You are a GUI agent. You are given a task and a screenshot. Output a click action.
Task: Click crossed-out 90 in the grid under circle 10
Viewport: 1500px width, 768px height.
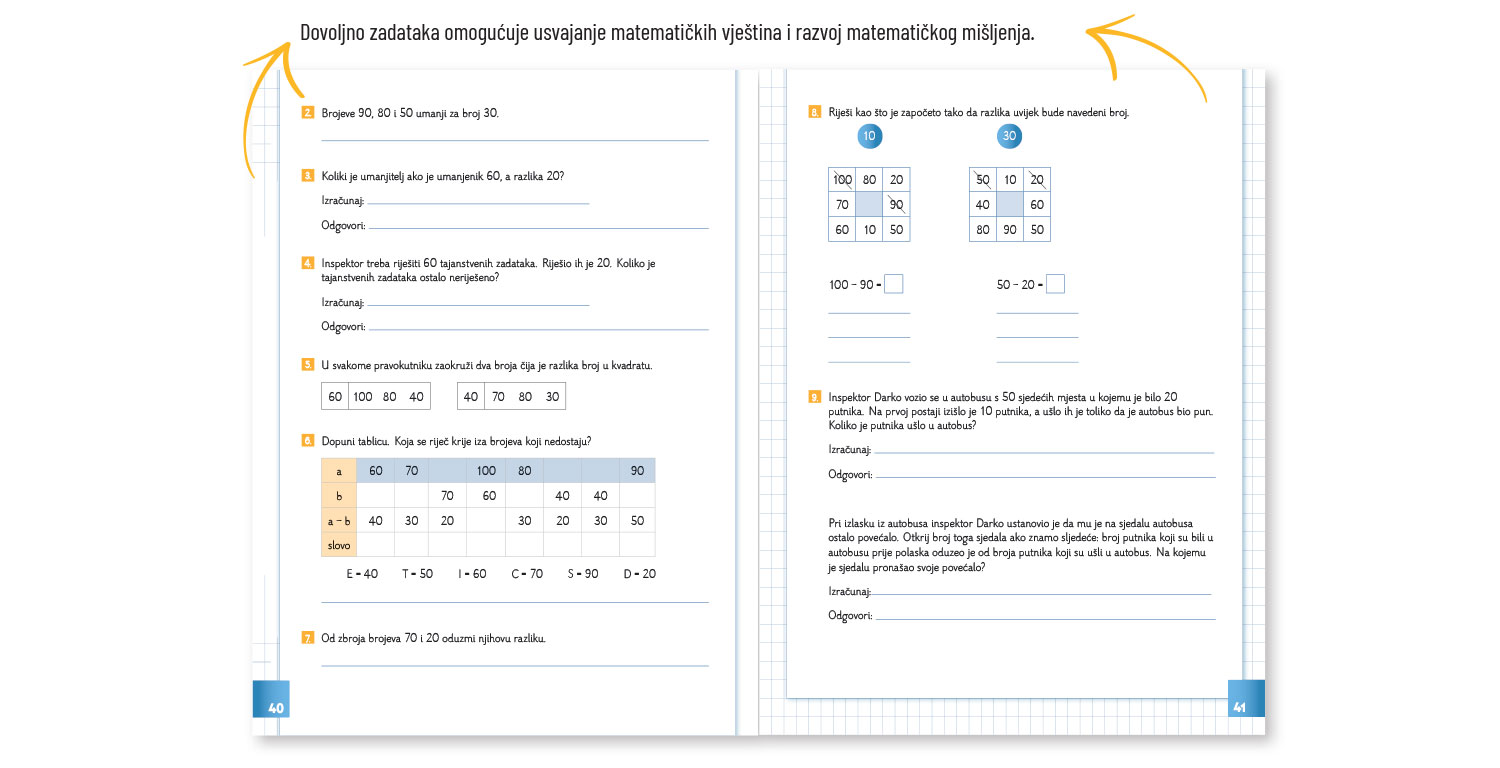[x=897, y=205]
